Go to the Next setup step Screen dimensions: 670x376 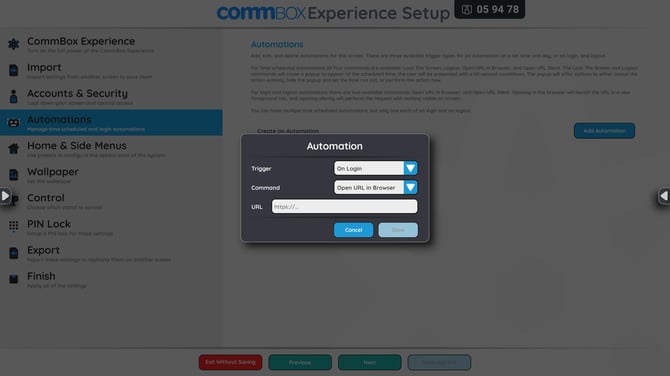point(370,362)
